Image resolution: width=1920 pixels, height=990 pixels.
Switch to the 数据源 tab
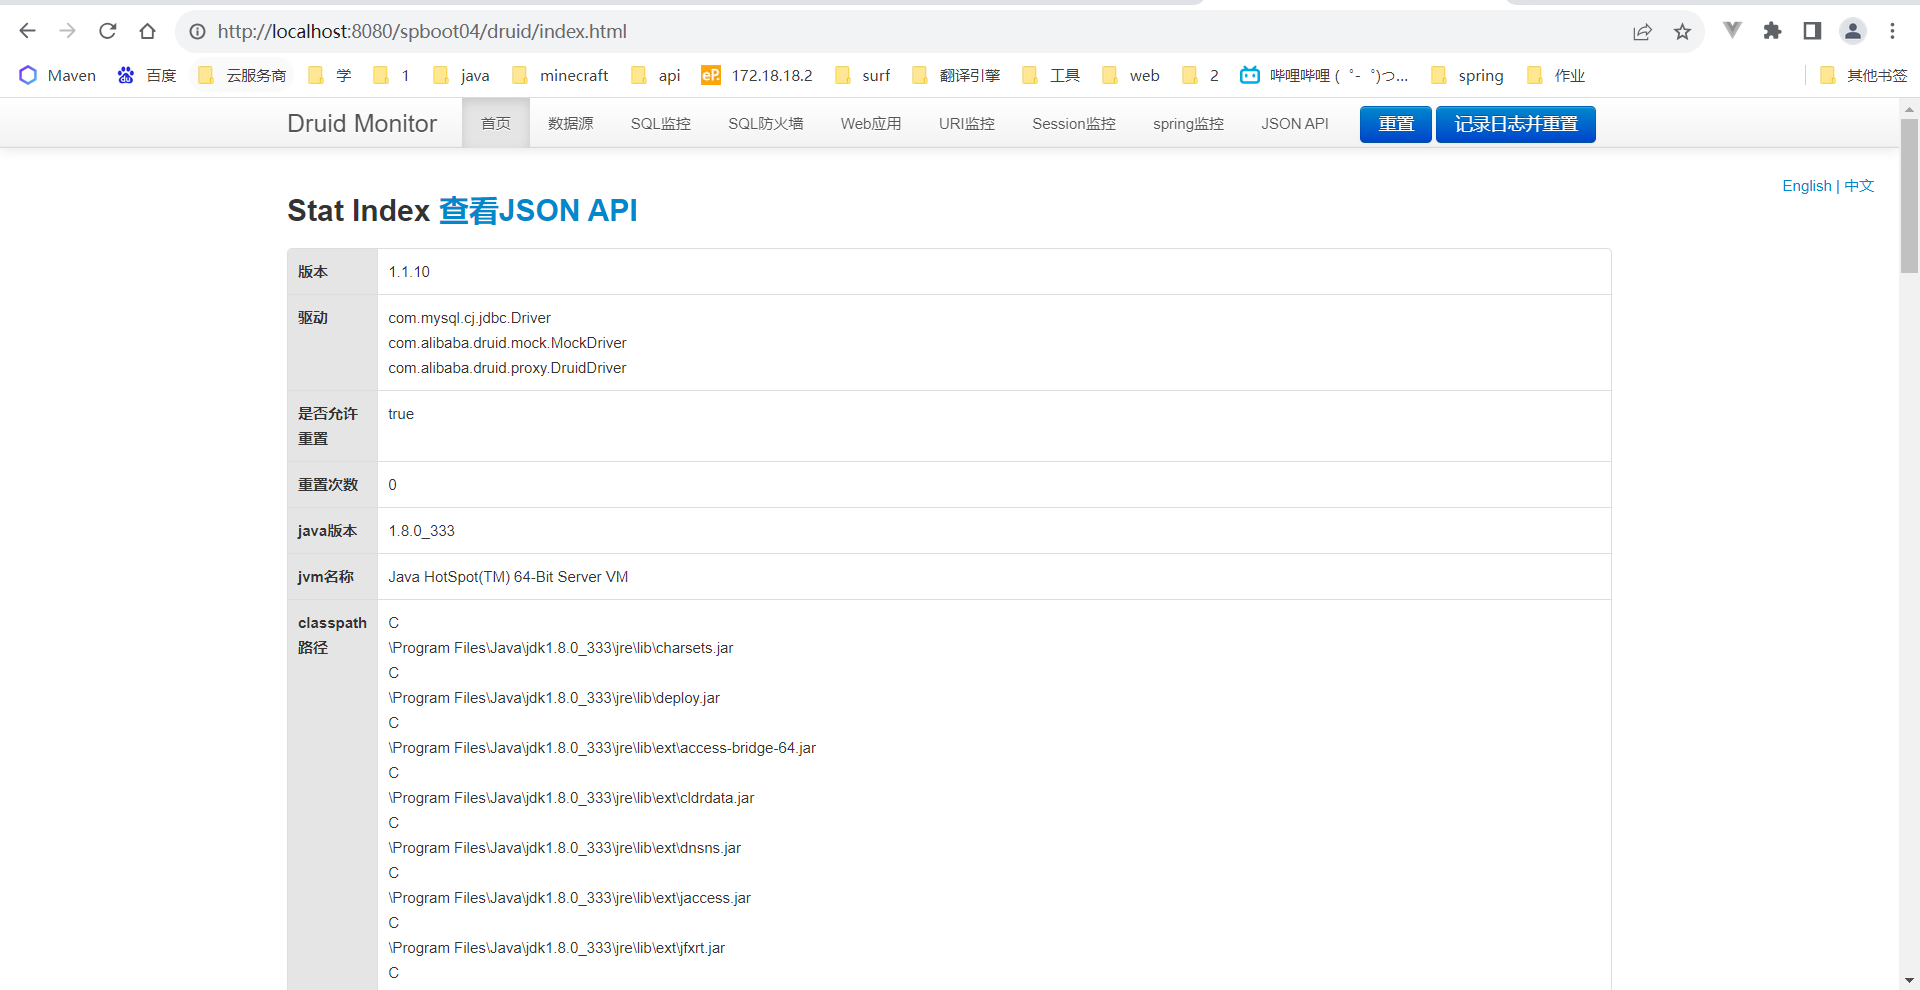click(x=571, y=123)
